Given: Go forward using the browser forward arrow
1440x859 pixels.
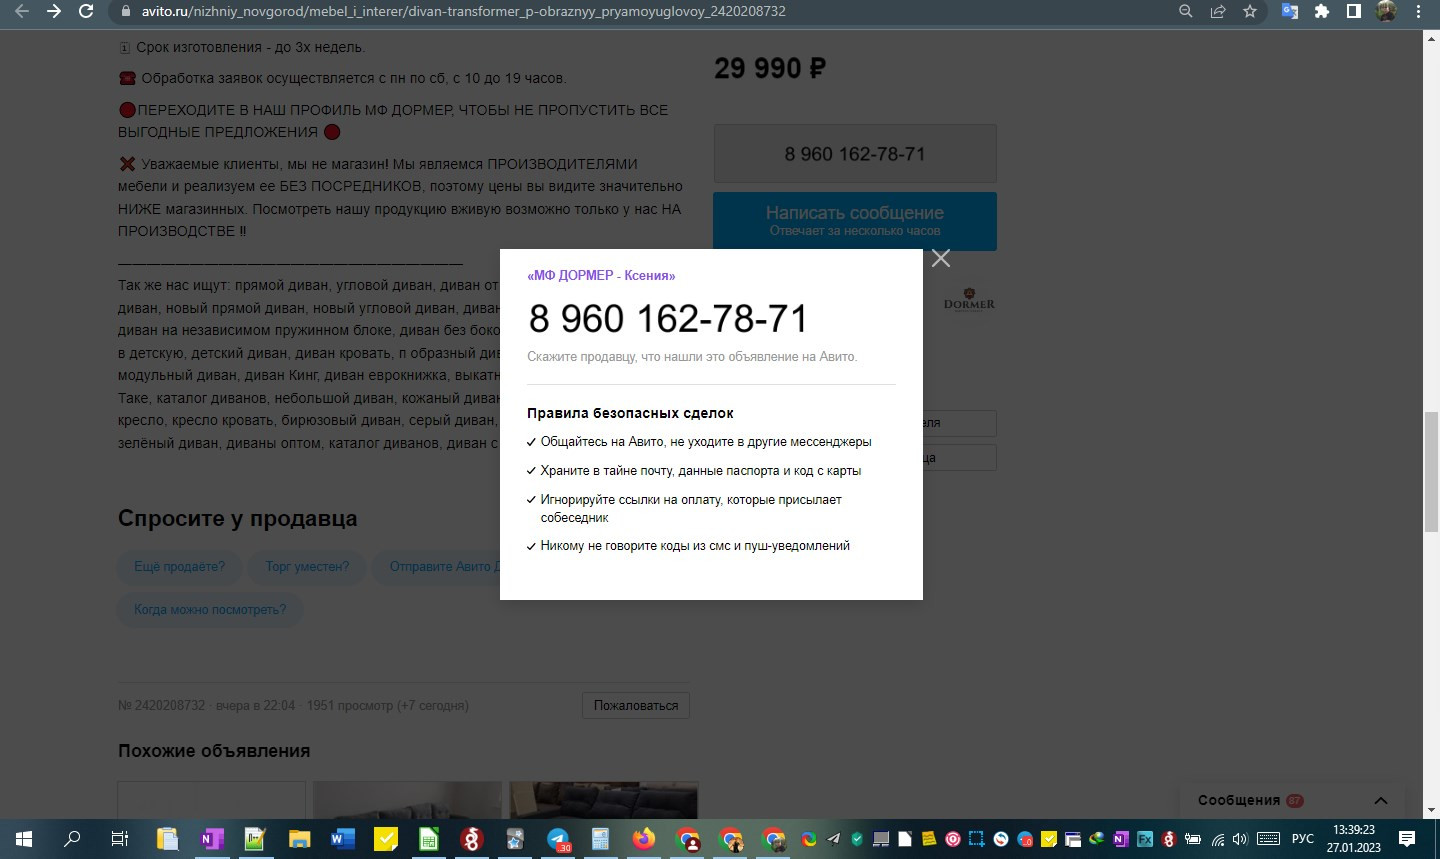Looking at the screenshot, I should click(x=54, y=11).
